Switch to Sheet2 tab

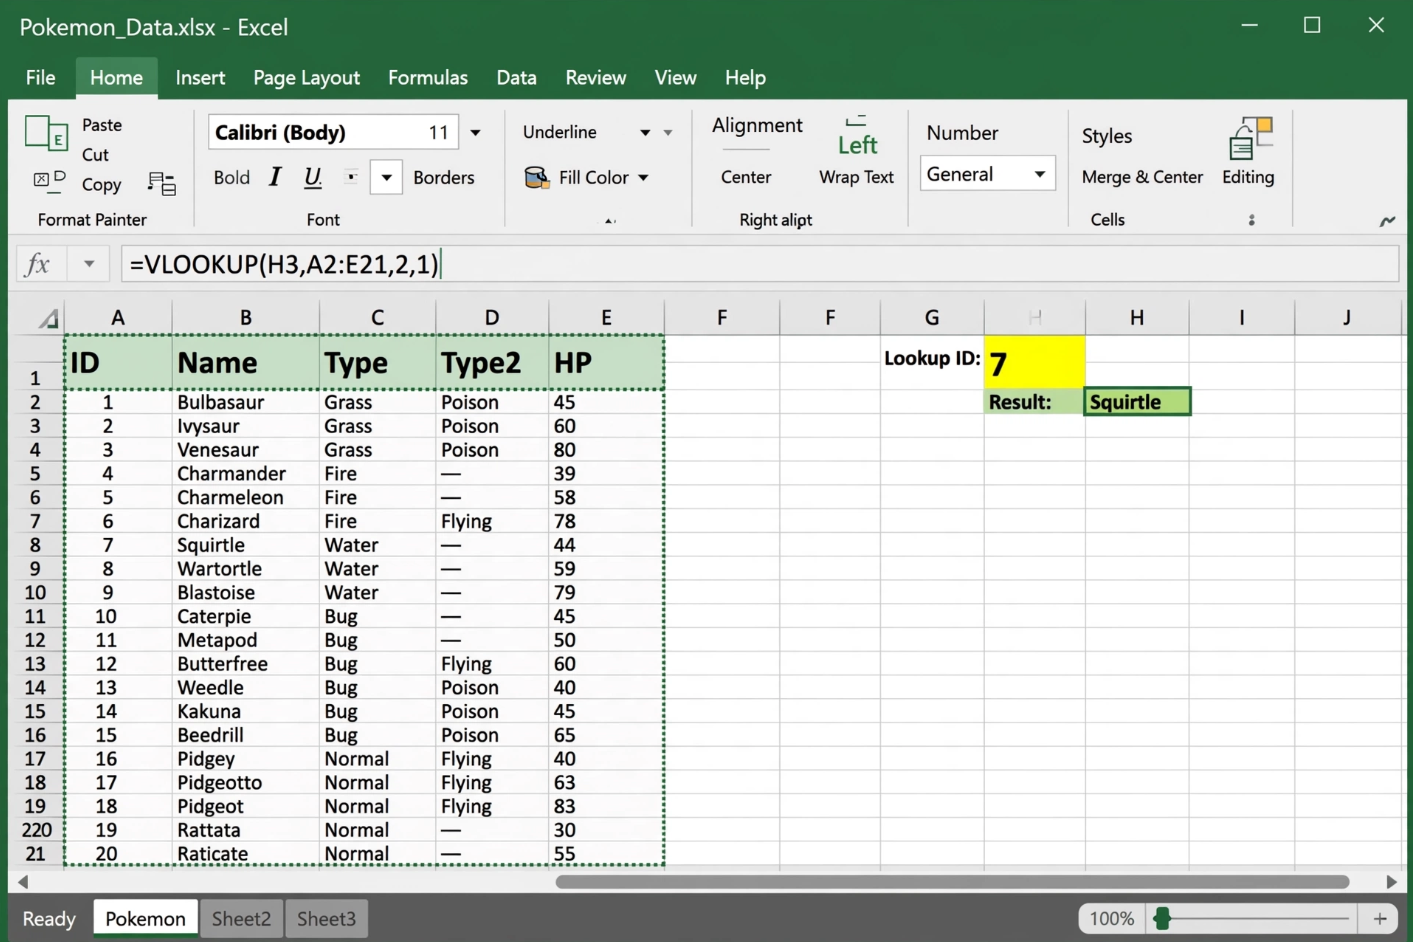241,918
